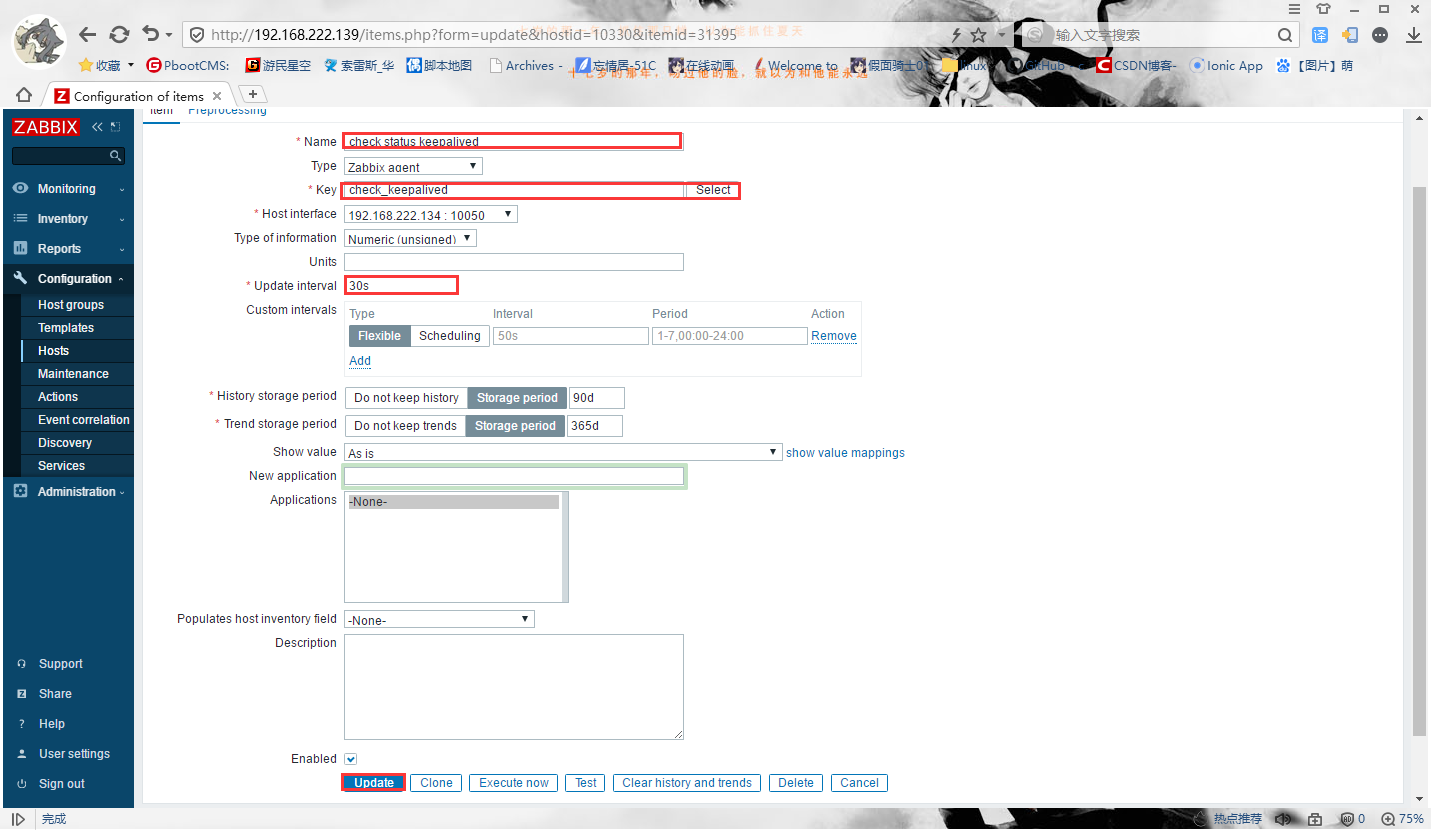The height and width of the screenshot is (830, 1431).
Task: Click the show value mappings link
Action: (845, 453)
